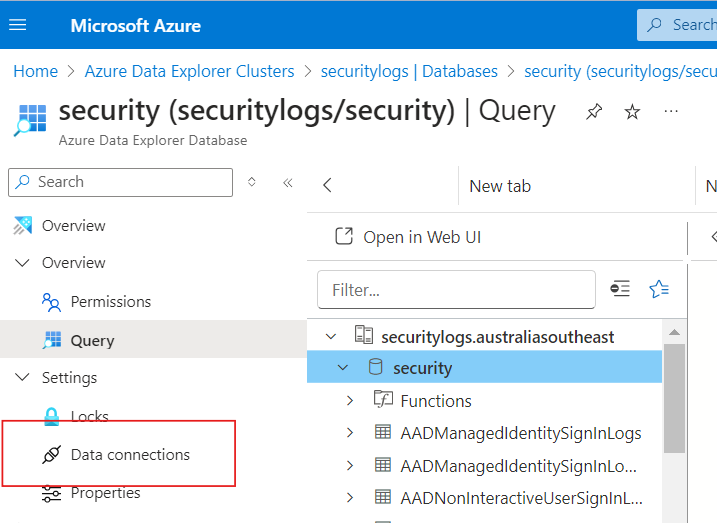Viewport: 717px width, 523px height.
Task: Go to Home breadcrumb
Action: (x=36, y=71)
